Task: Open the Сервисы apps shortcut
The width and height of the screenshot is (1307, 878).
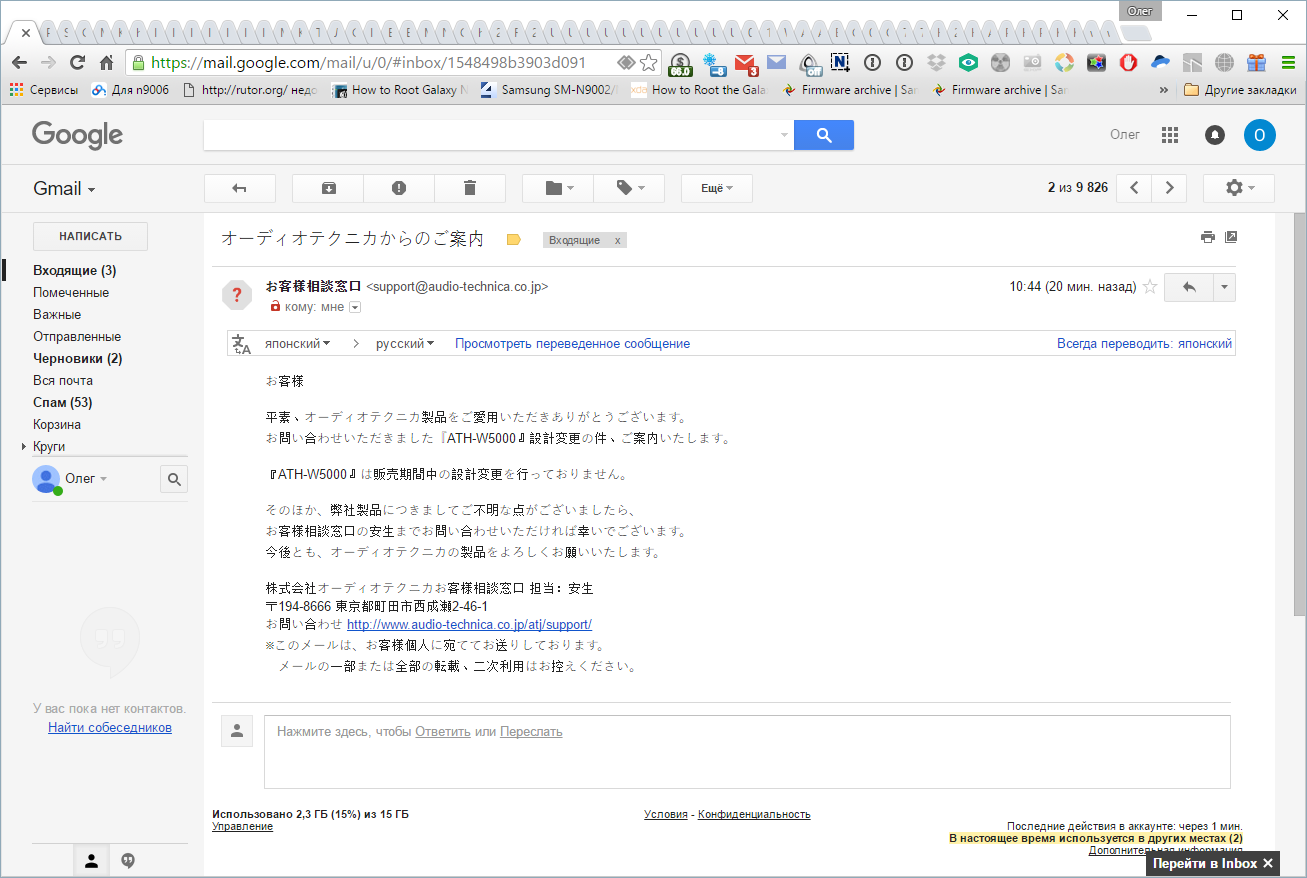Action: 44,90
